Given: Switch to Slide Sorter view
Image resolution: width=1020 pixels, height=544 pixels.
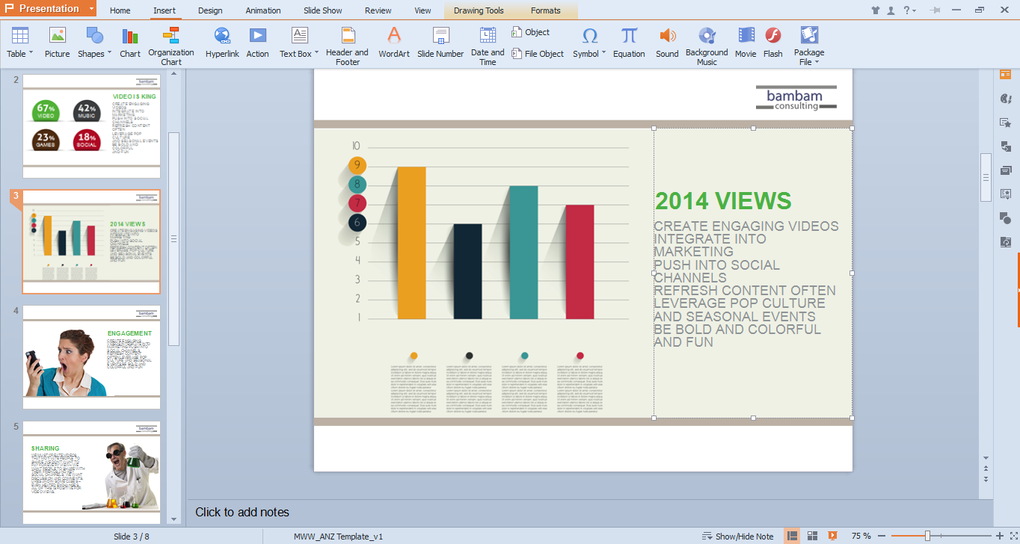Looking at the screenshot, I should tap(812, 536).
